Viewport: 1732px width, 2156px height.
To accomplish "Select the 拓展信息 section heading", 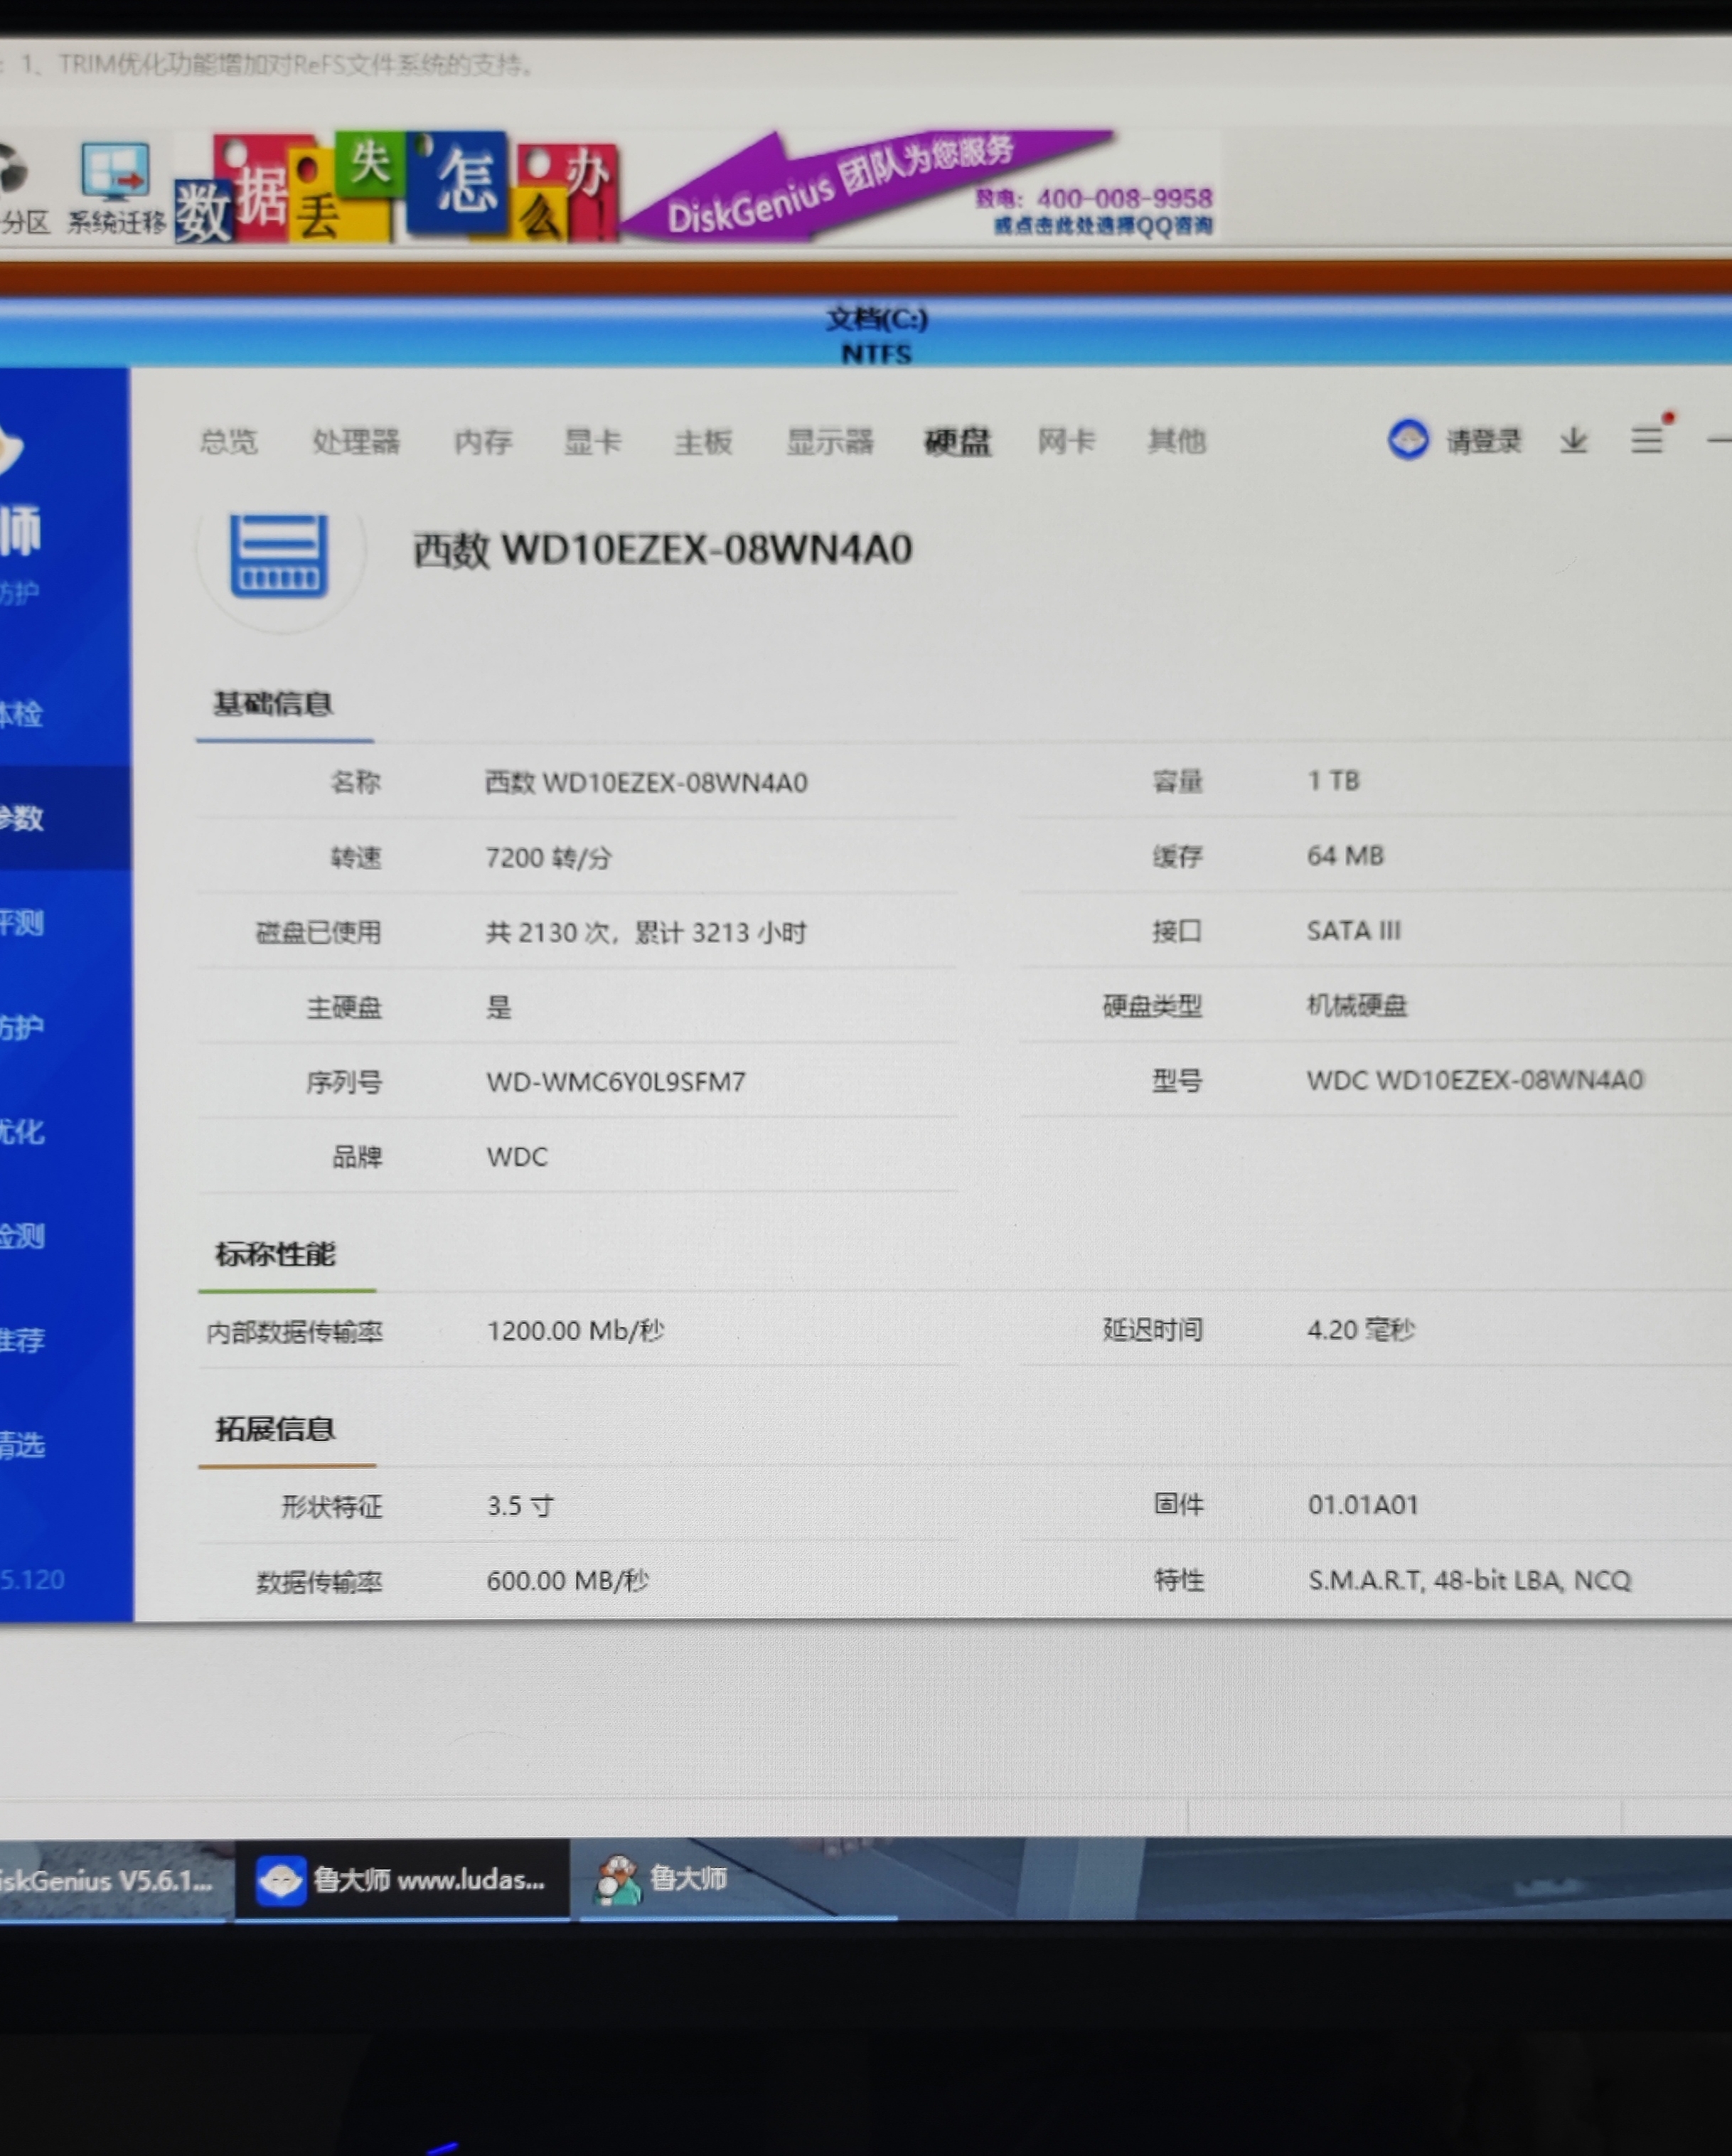I will (275, 1429).
